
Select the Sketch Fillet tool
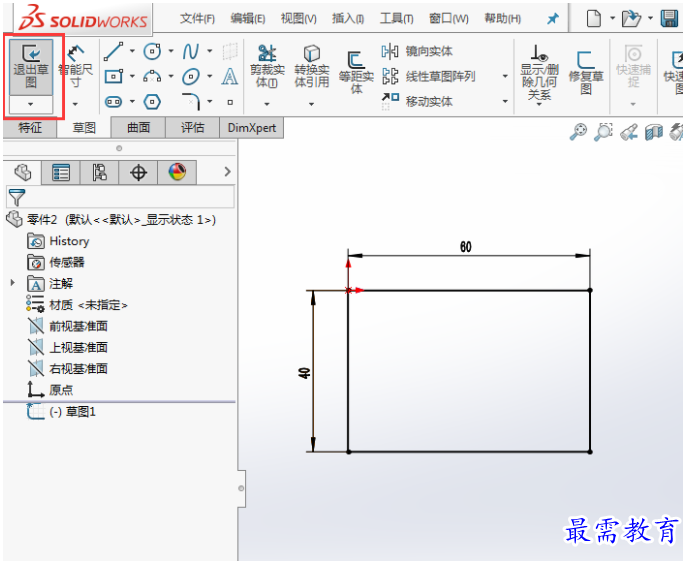click(191, 102)
